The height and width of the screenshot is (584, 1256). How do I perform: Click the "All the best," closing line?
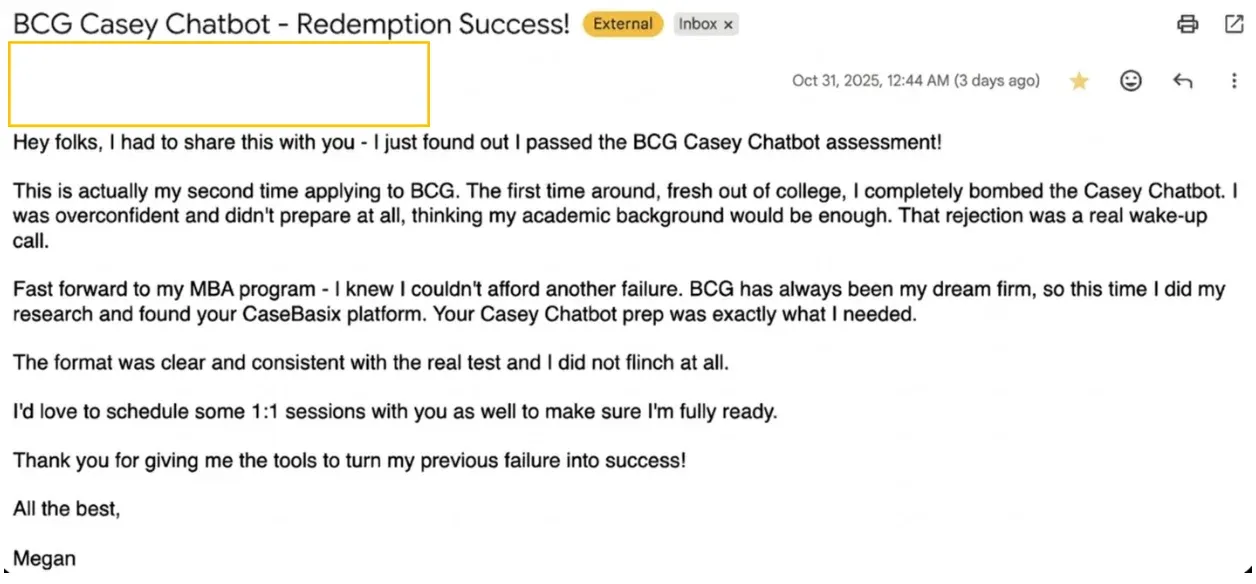click(x=66, y=509)
